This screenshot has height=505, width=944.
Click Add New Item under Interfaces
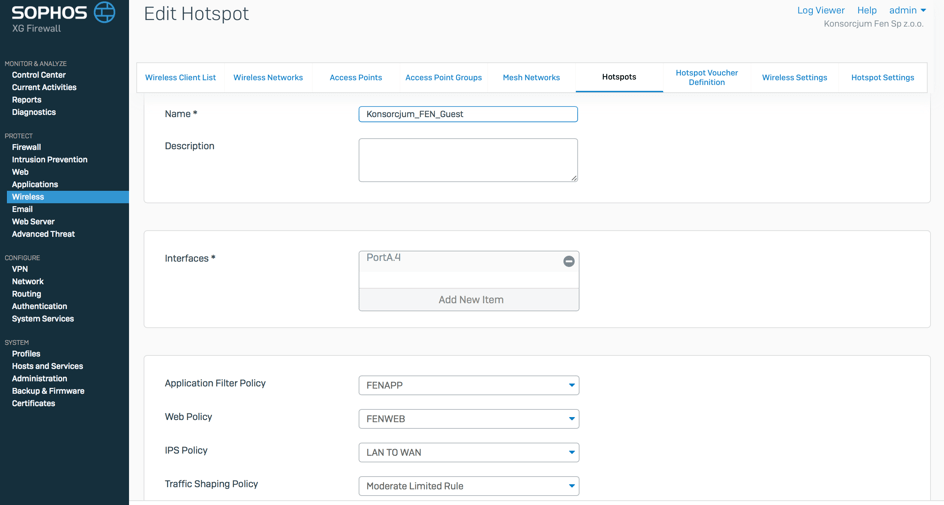coord(469,300)
